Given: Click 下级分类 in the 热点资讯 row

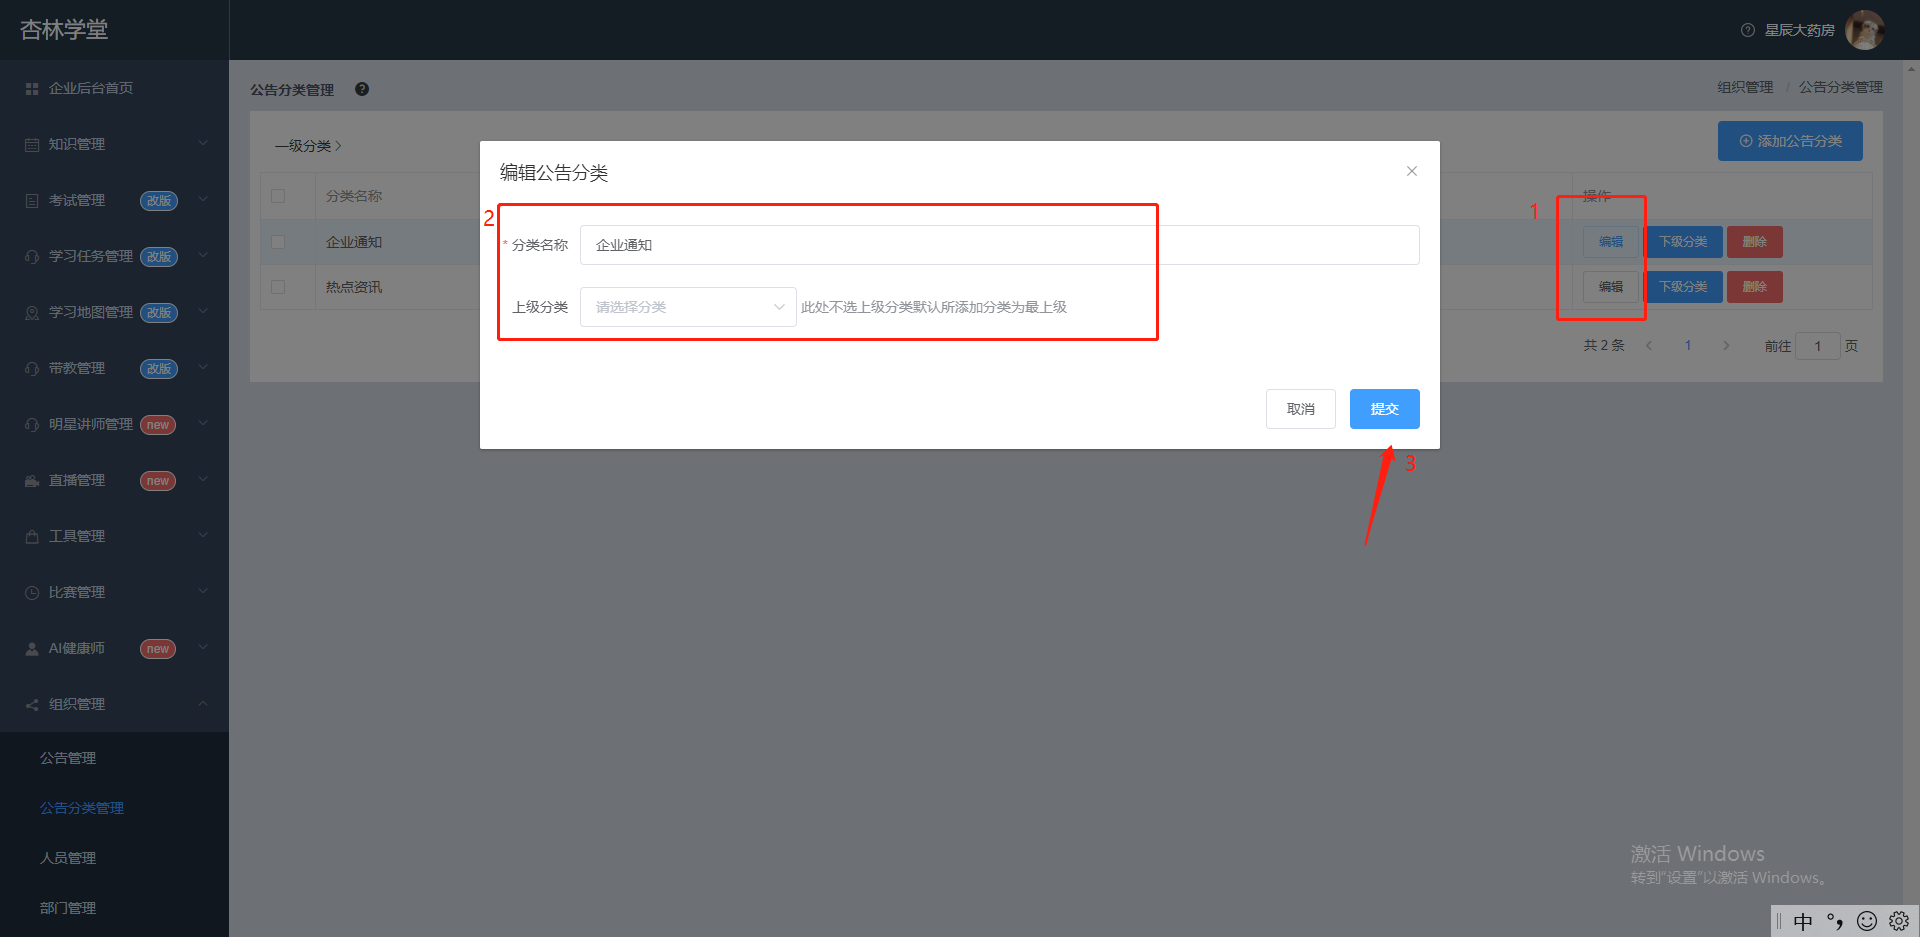Looking at the screenshot, I should [1684, 287].
